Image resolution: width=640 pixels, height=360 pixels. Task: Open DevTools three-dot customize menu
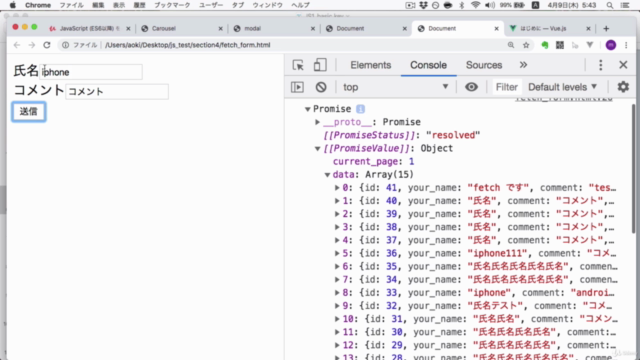click(600, 65)
